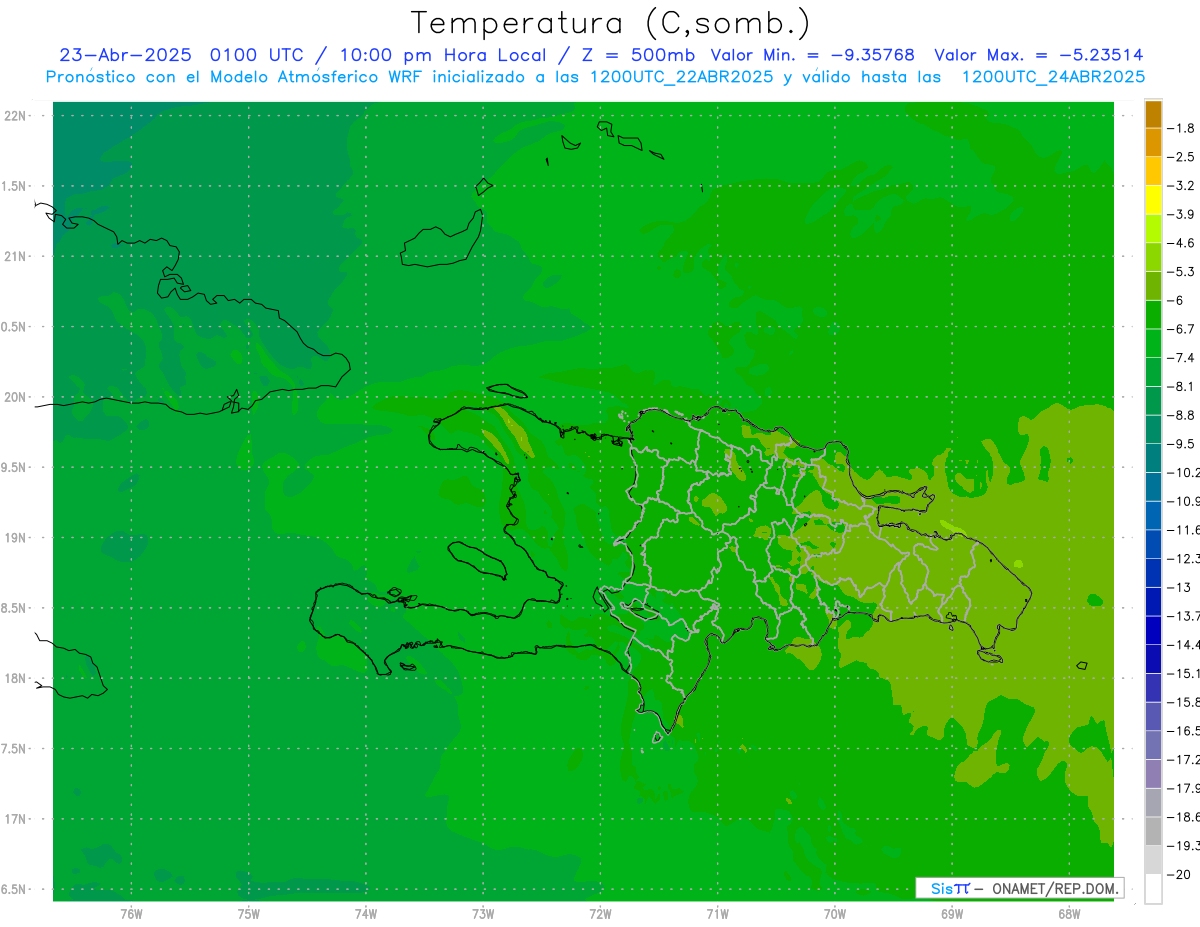
Task: Click the -13 colorbar value label
Action: 1180,588
